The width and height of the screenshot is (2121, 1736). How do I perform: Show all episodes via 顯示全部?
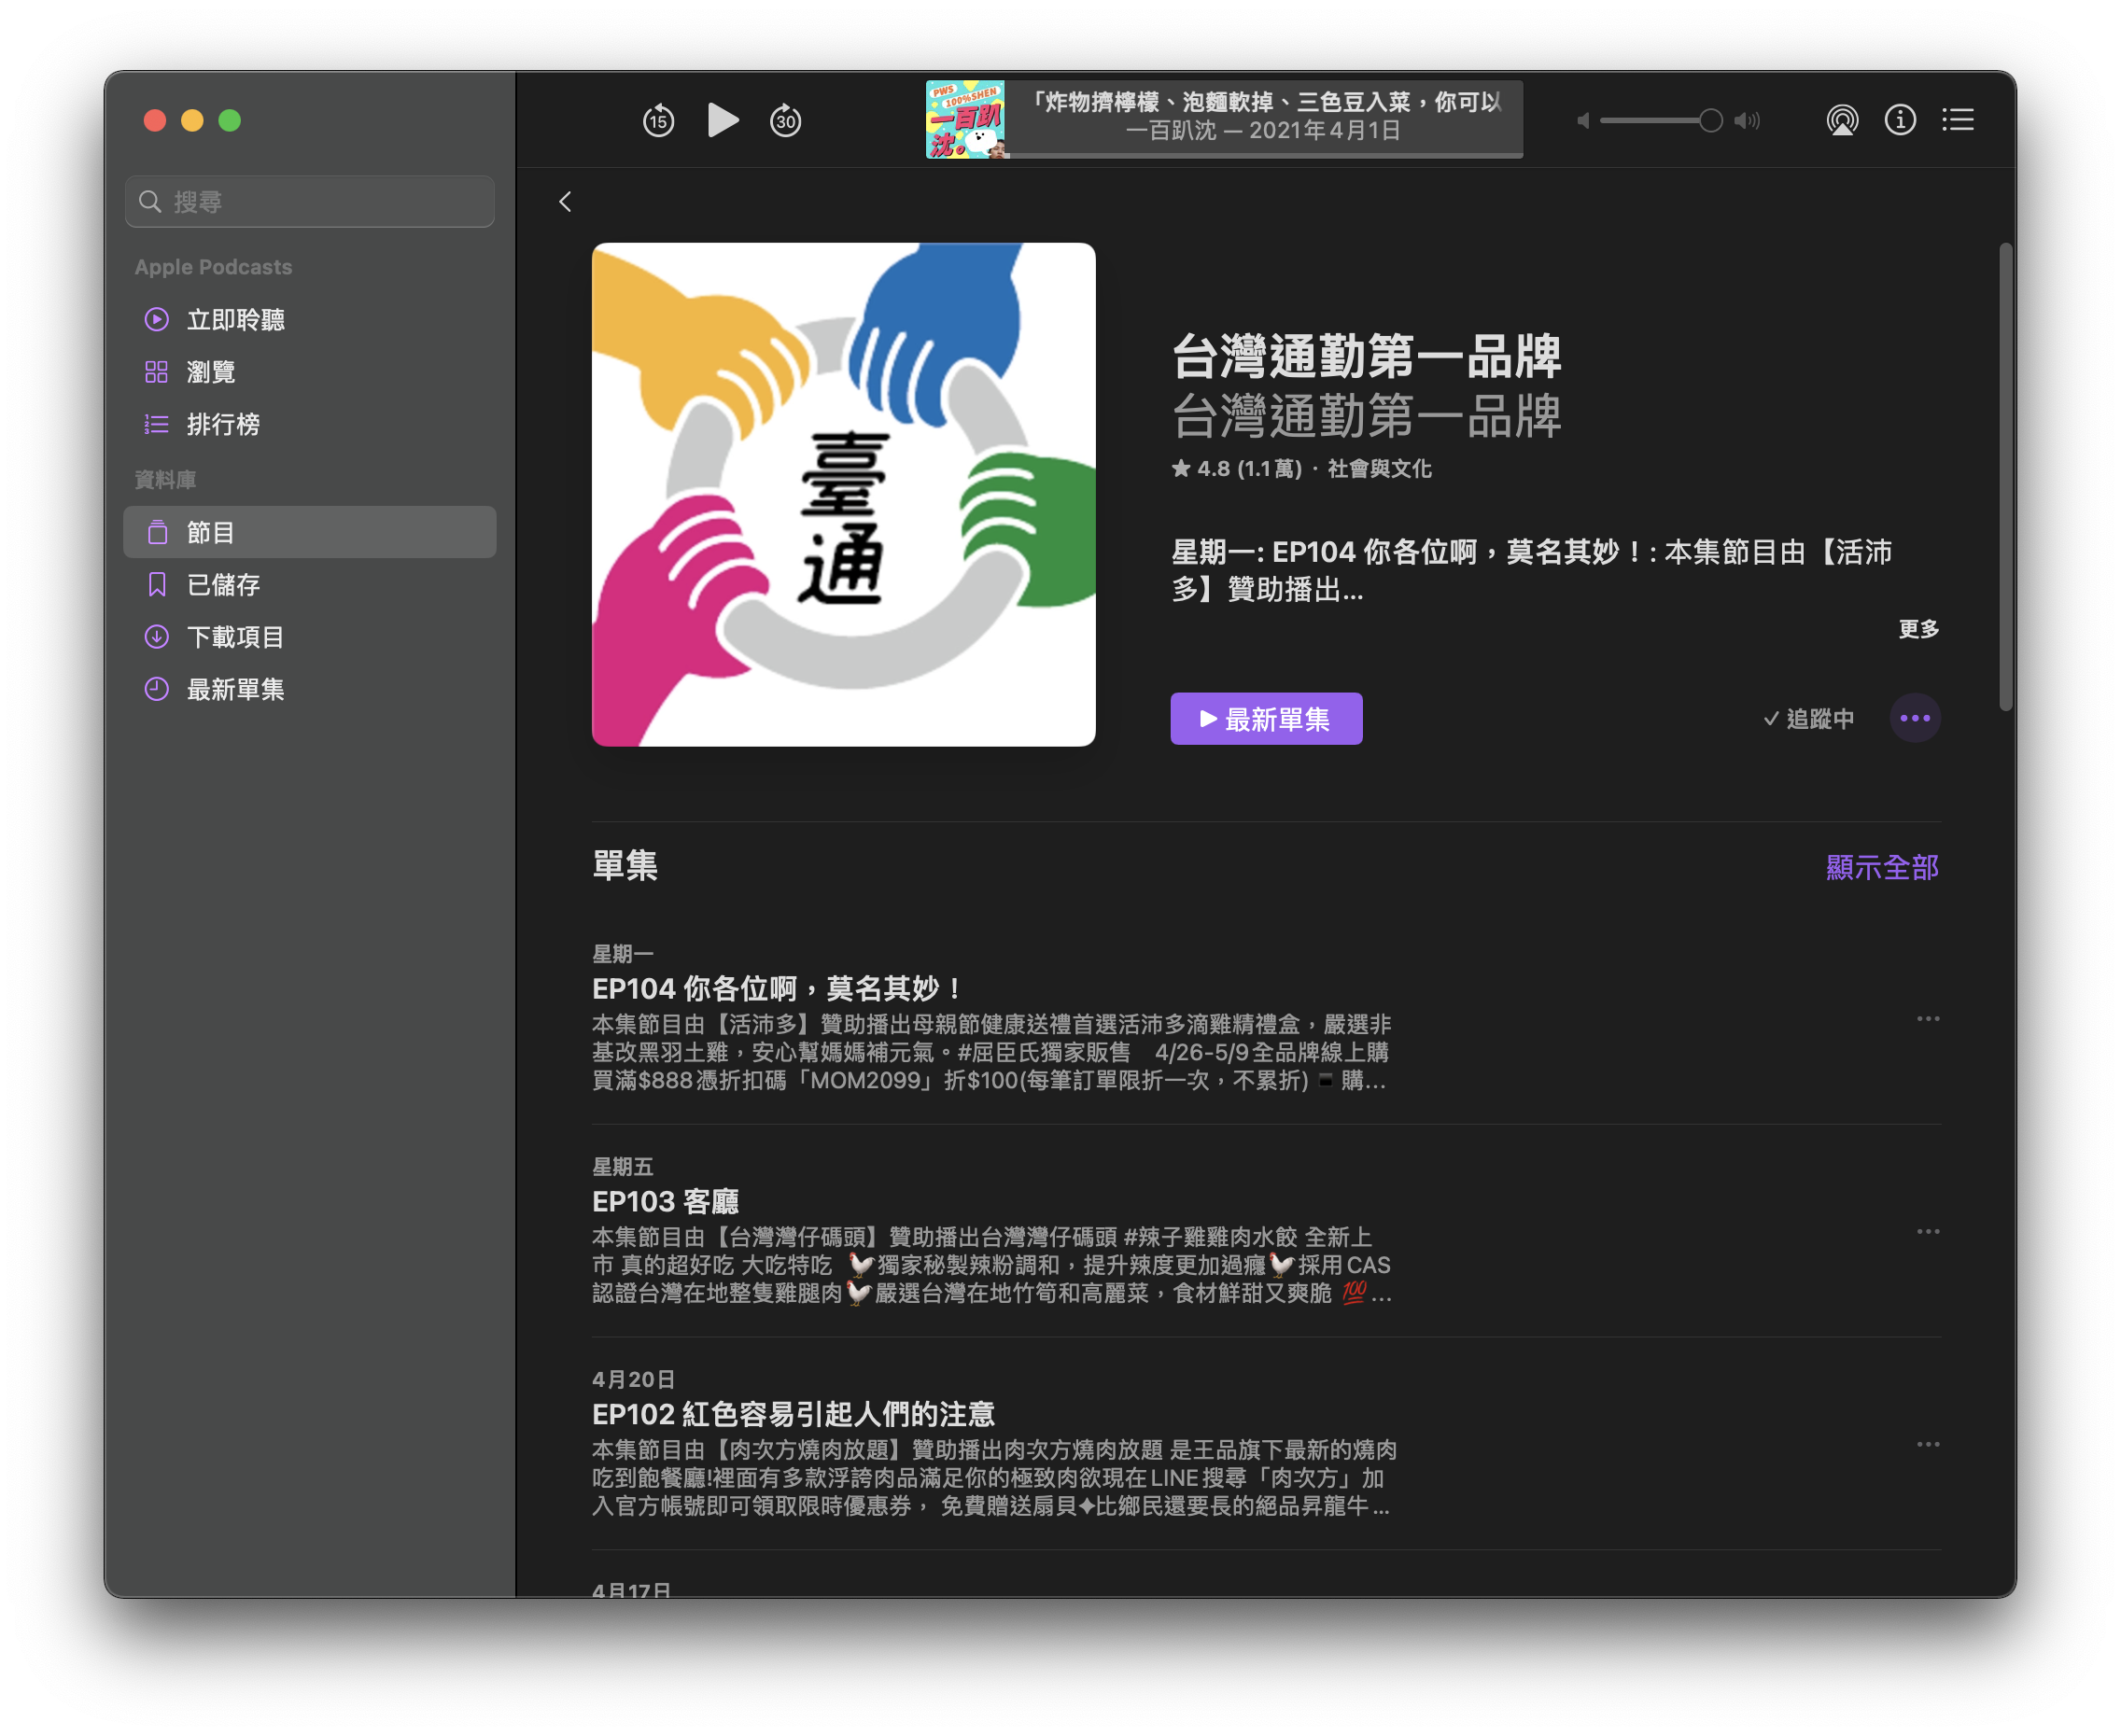[1884, 867]
